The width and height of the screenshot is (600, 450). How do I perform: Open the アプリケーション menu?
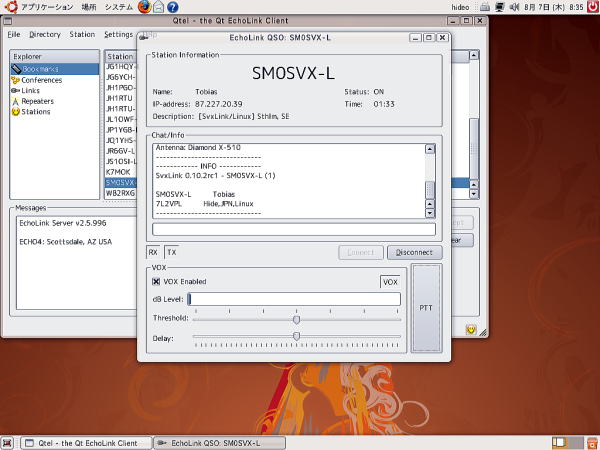(x=47, y=7)
